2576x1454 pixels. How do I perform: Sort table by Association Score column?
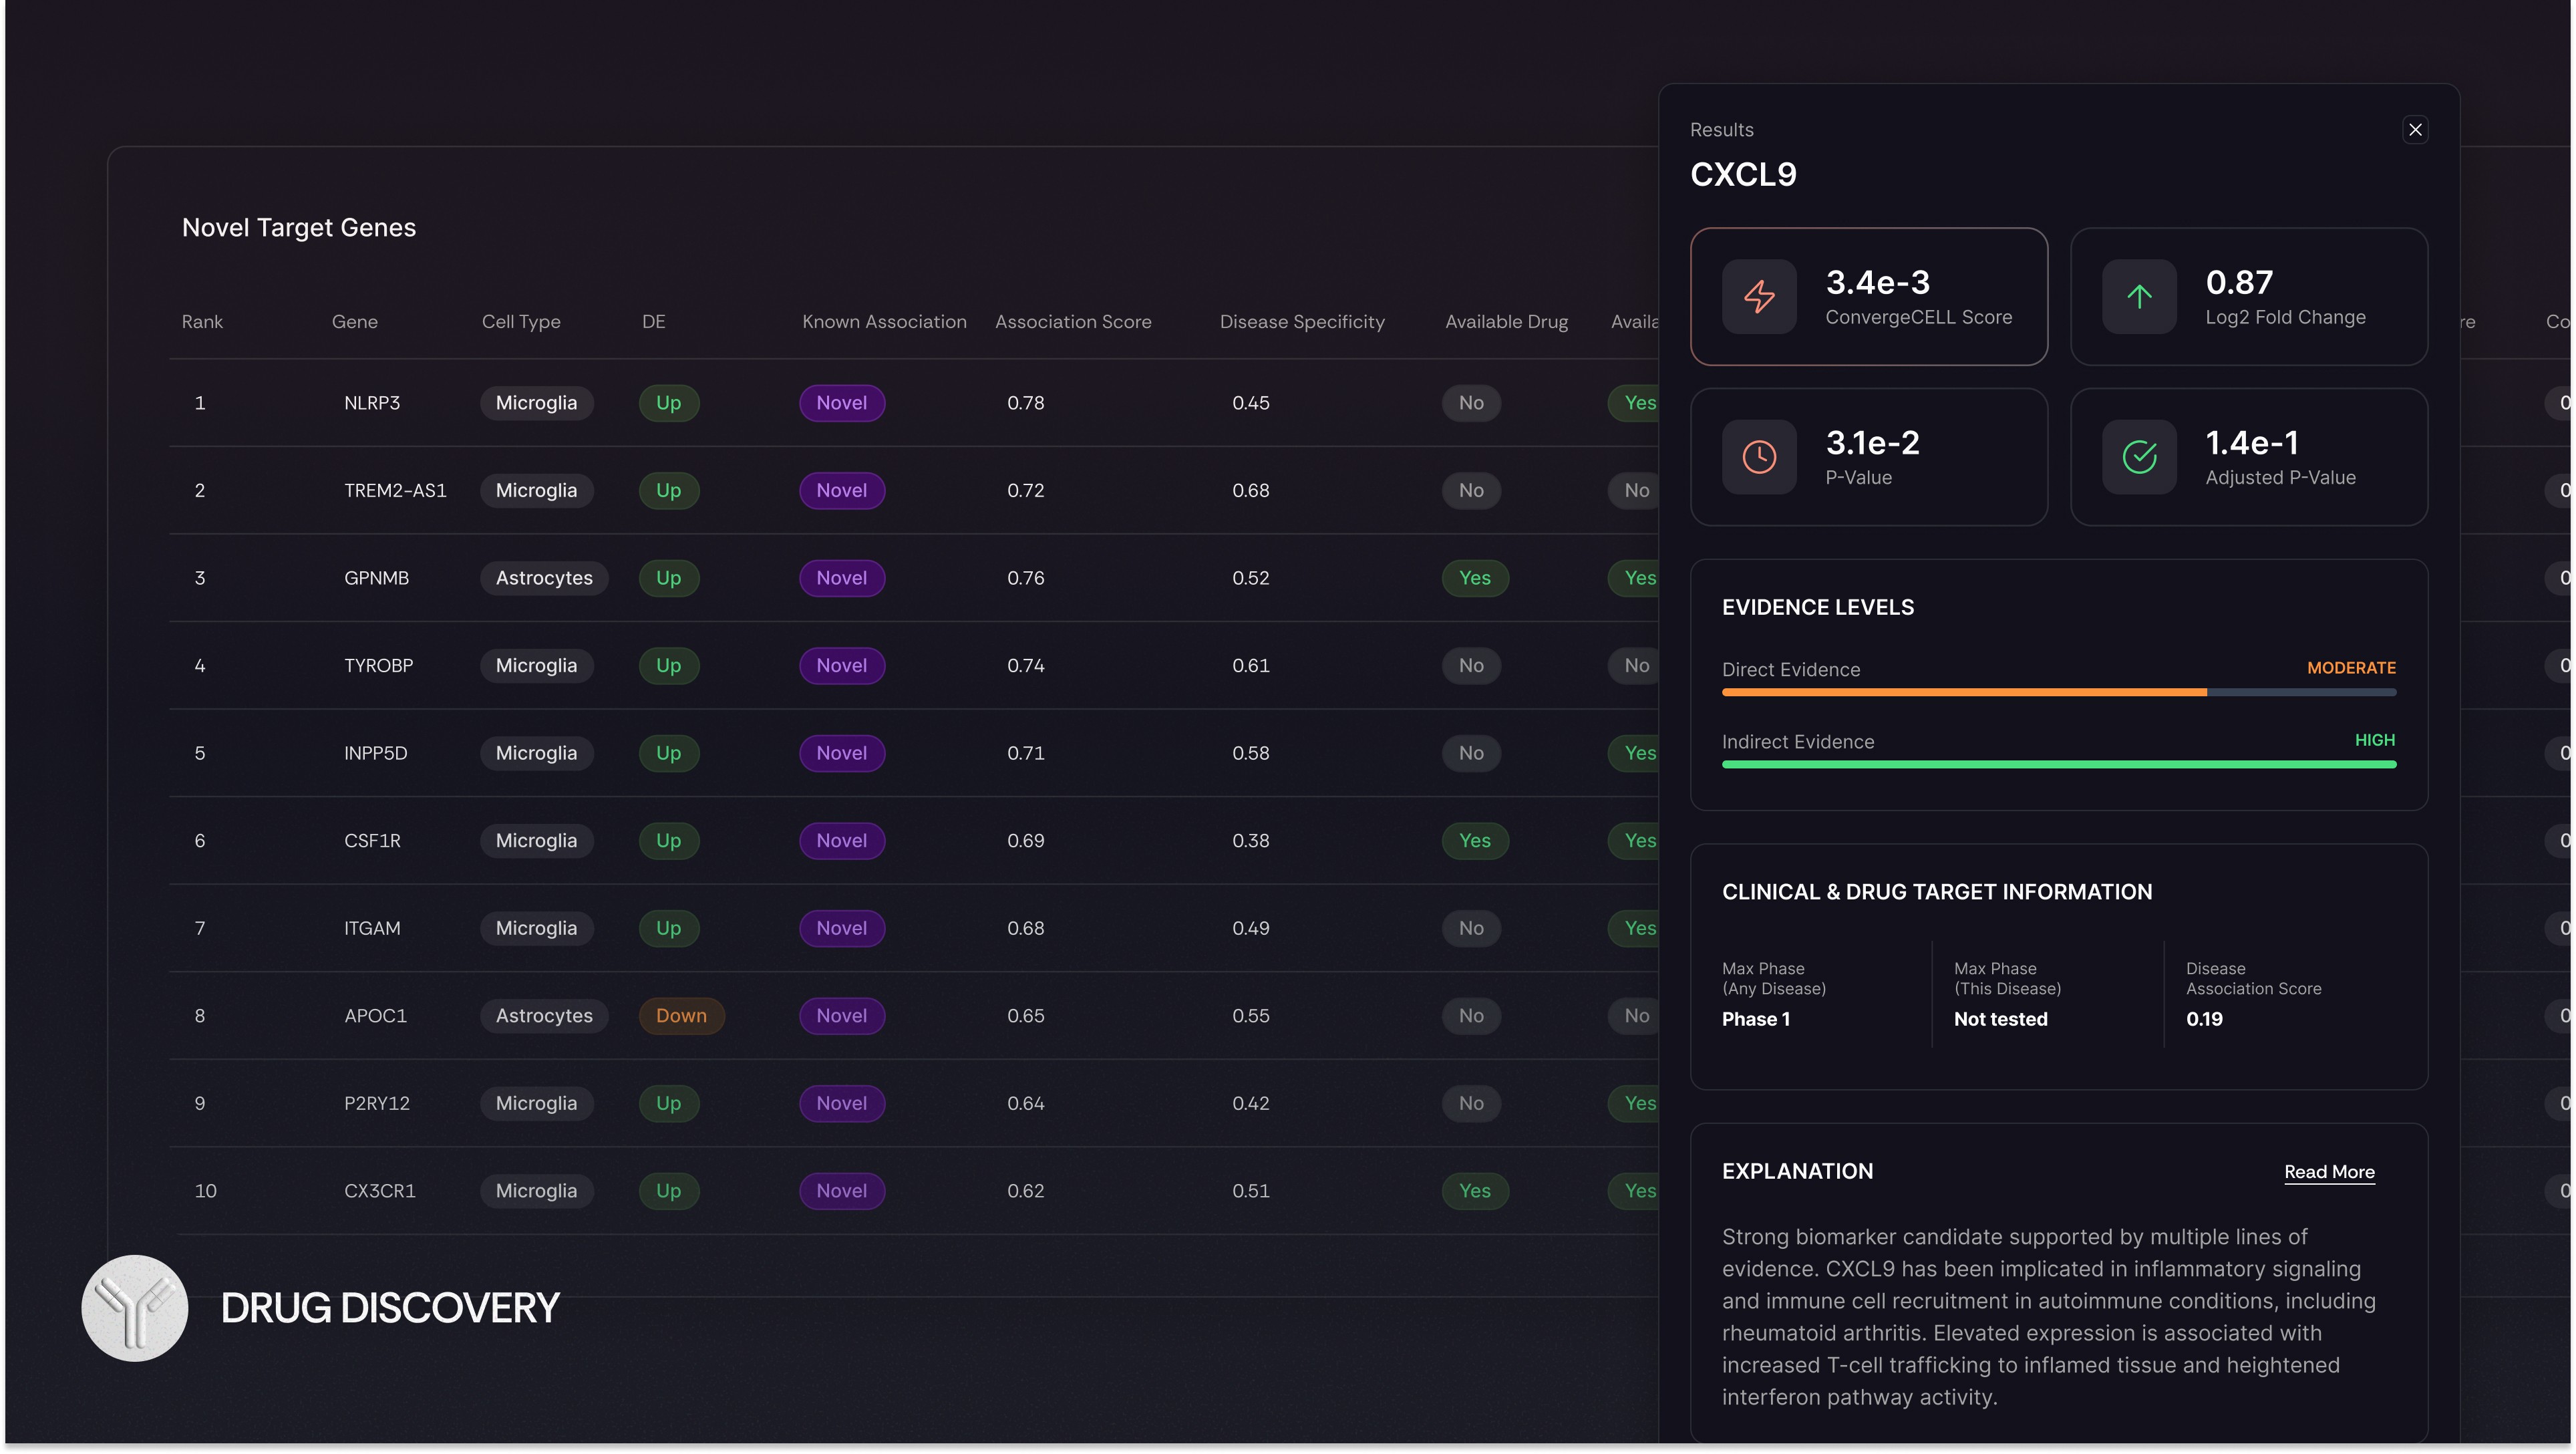[1072, 322]
